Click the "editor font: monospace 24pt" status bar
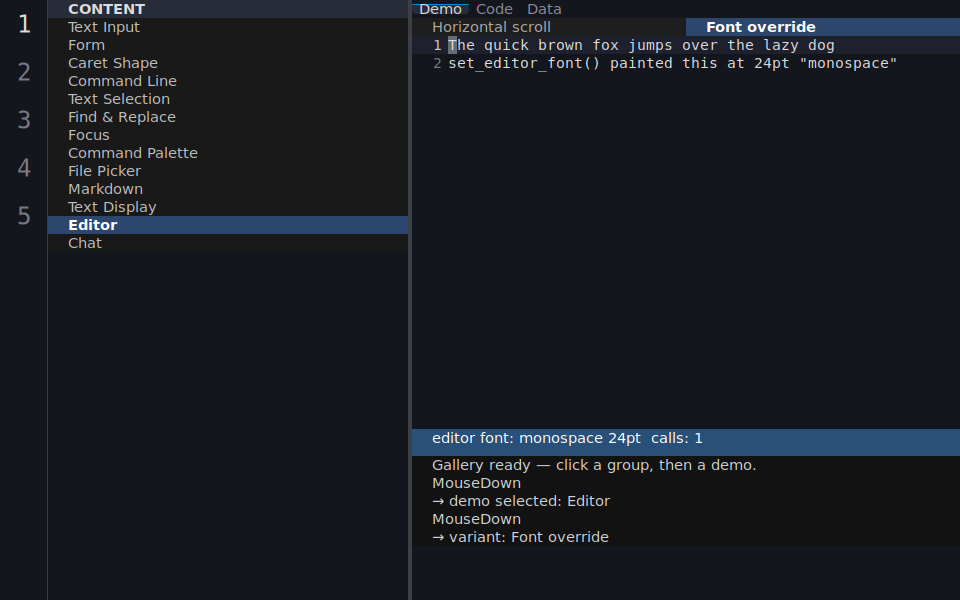 point(686,442)
